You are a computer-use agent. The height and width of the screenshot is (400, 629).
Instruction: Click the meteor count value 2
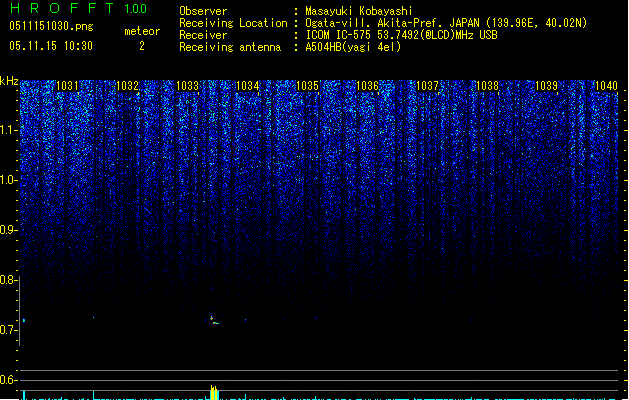[x=142, y=46]
